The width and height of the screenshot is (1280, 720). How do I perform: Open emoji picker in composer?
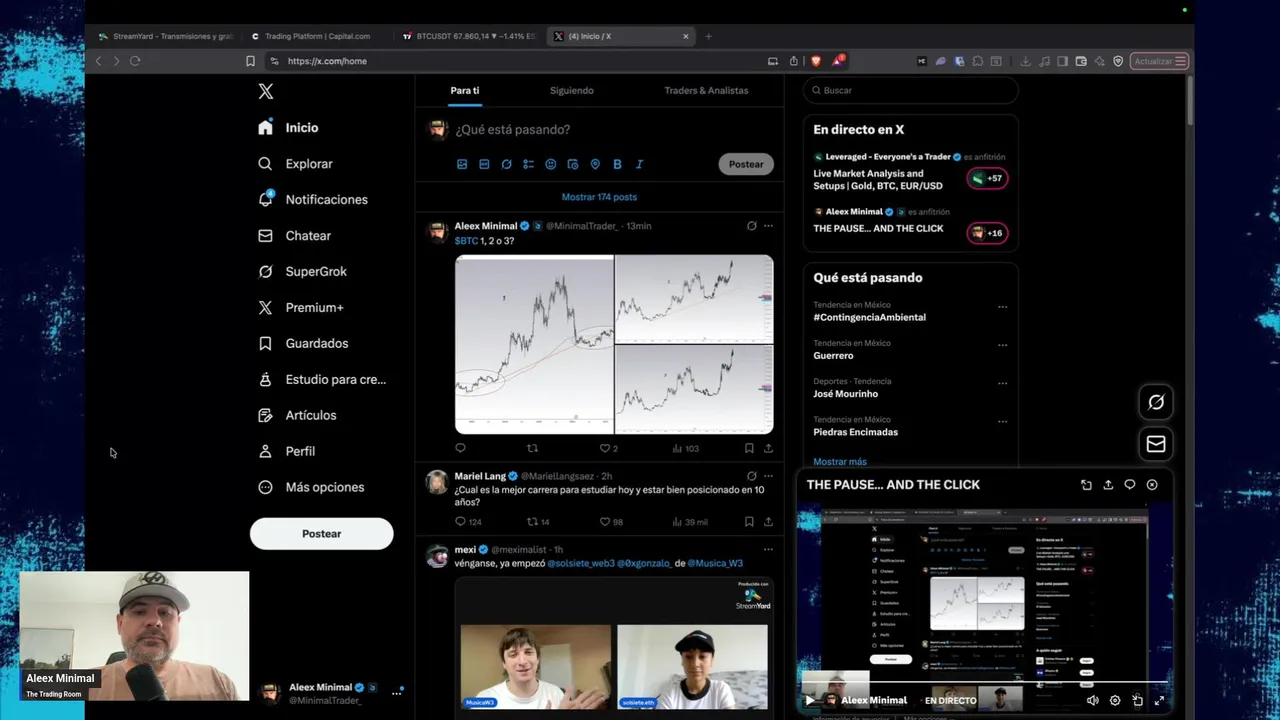[x=550, y=164]
